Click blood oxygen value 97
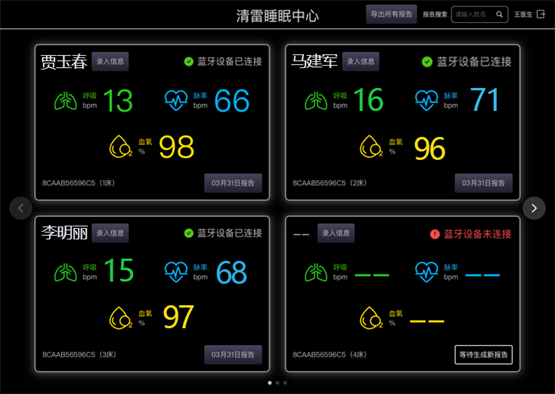The image size is (555, 394). (x=178, y=317)
